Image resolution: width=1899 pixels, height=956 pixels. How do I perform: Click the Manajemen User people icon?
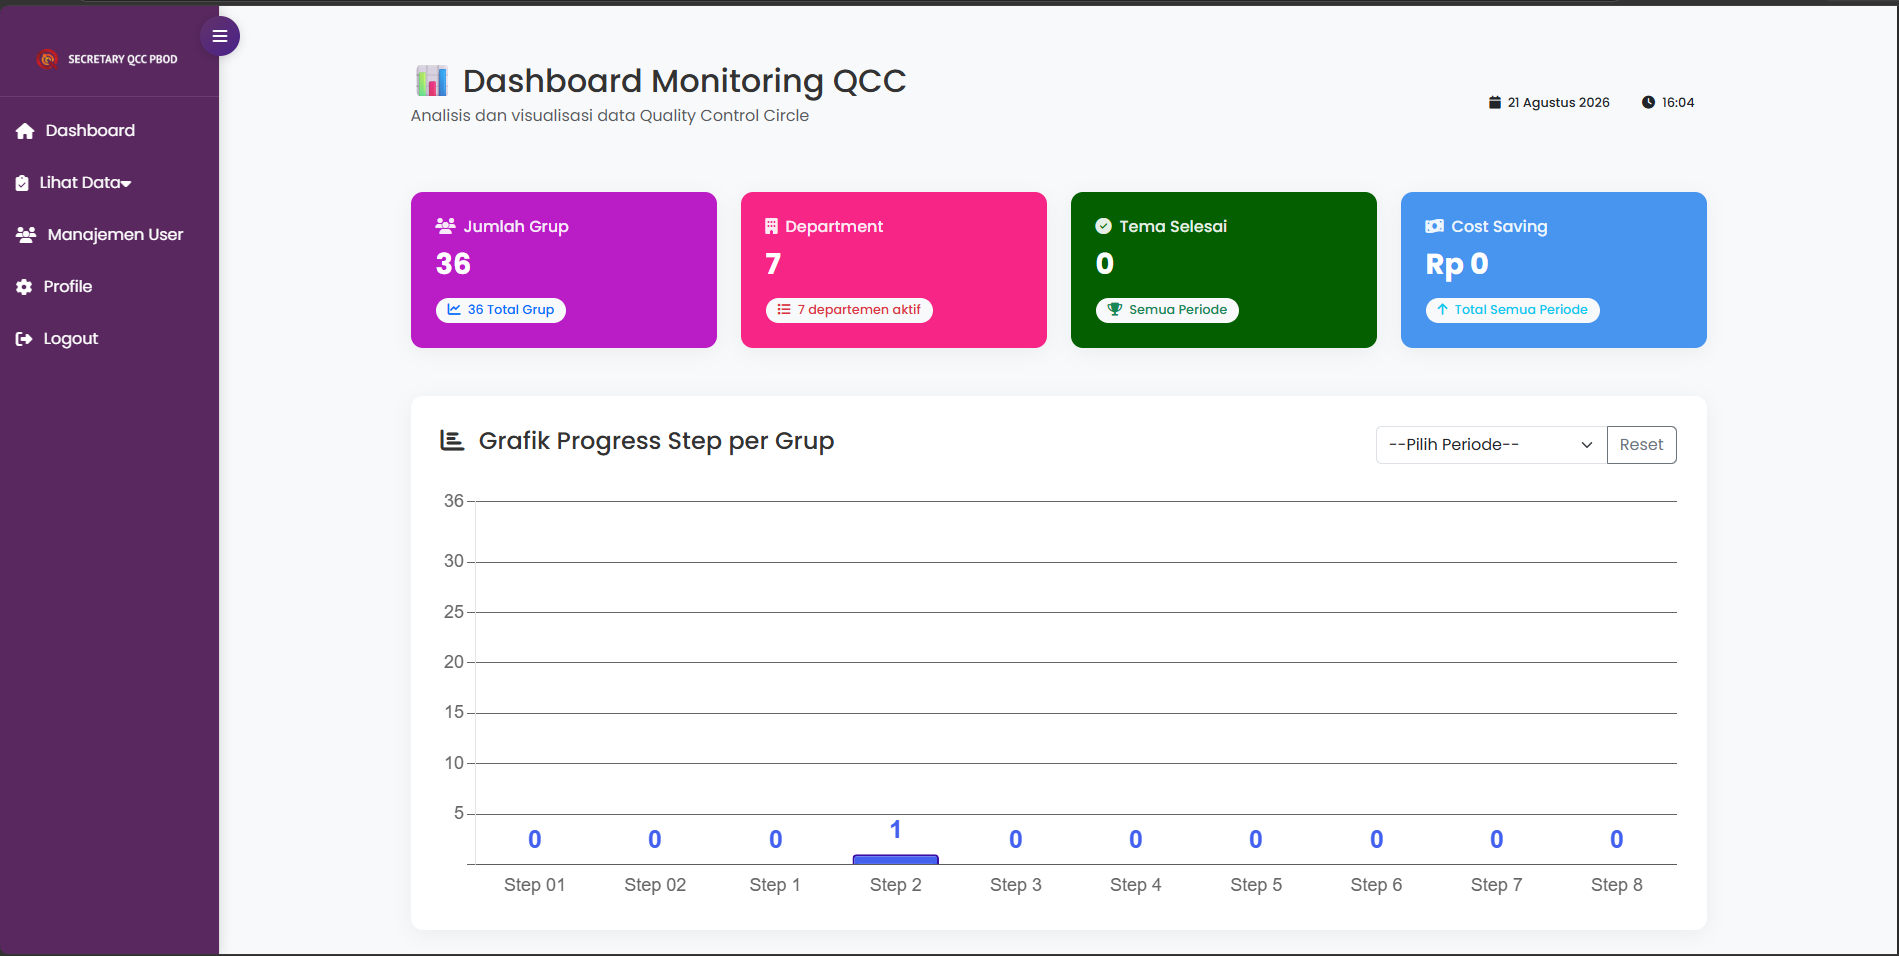point(26,235)
